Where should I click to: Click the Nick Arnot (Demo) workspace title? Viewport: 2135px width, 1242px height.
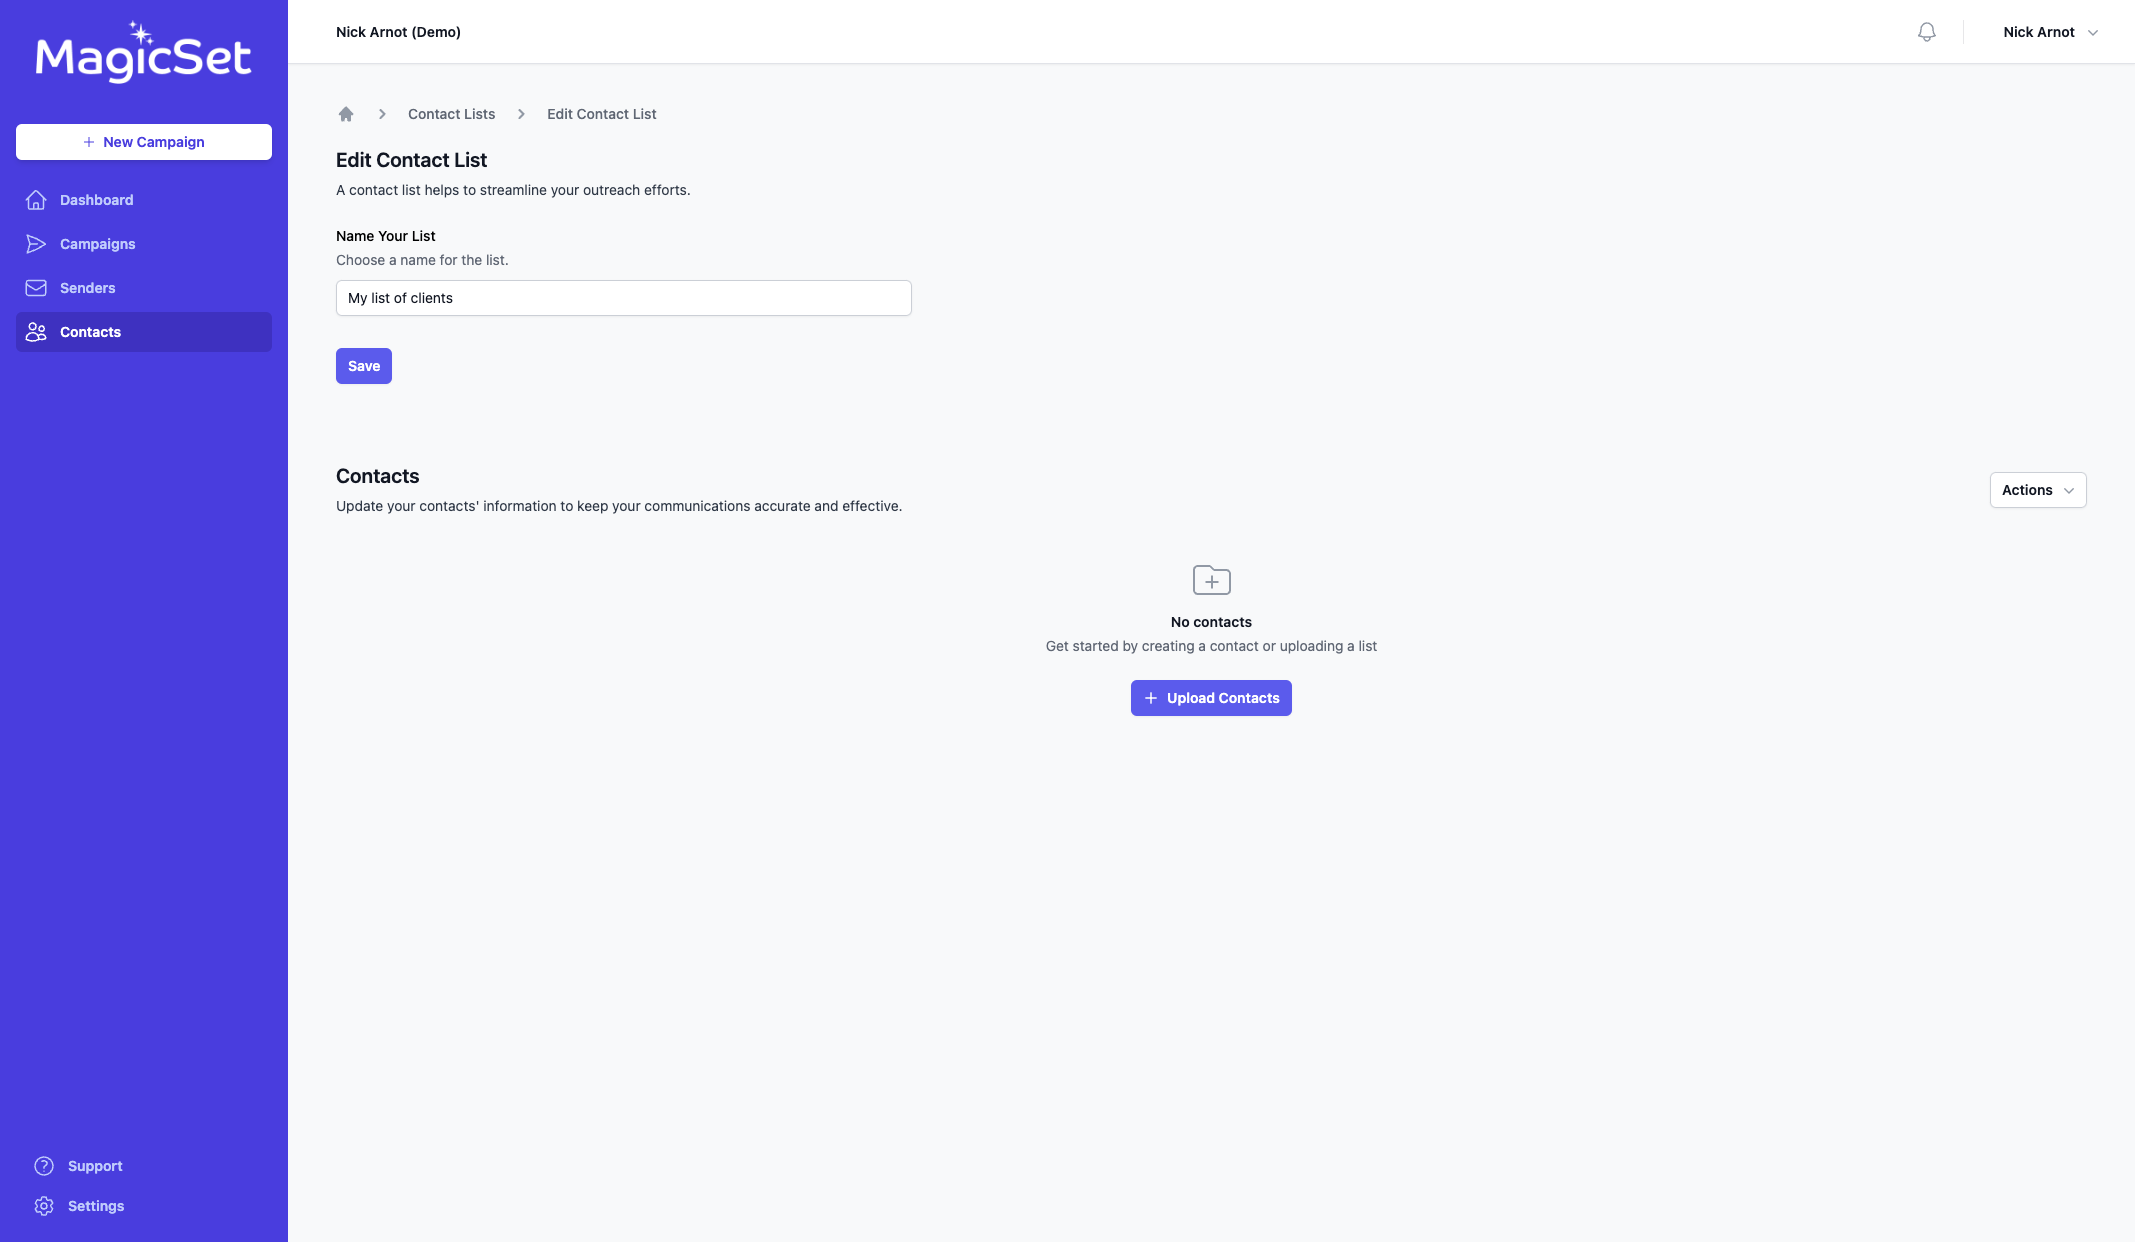398,32
